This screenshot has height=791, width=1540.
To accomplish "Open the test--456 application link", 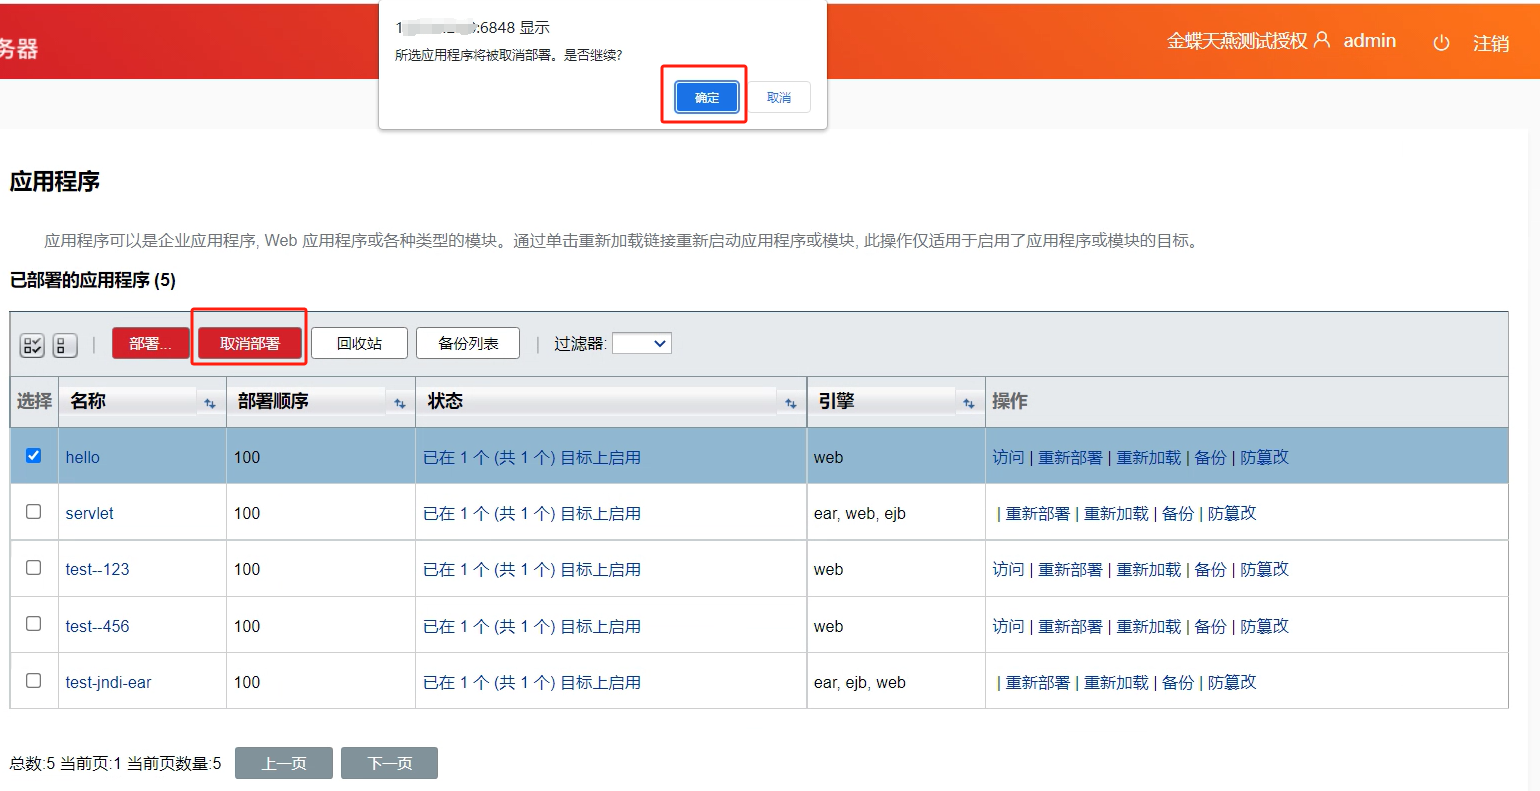I will 98,626.
